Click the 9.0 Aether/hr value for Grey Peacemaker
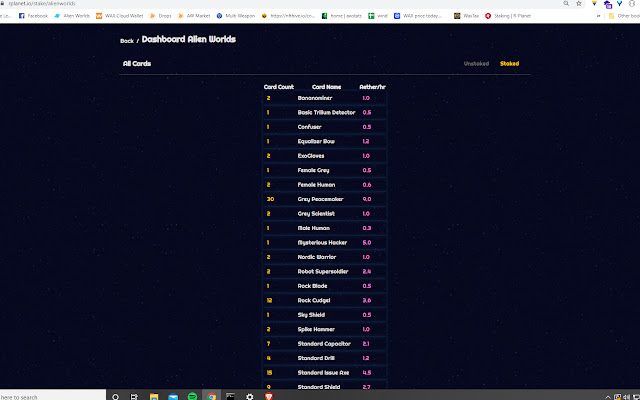The image size is (640, 400). coord(367,199)
